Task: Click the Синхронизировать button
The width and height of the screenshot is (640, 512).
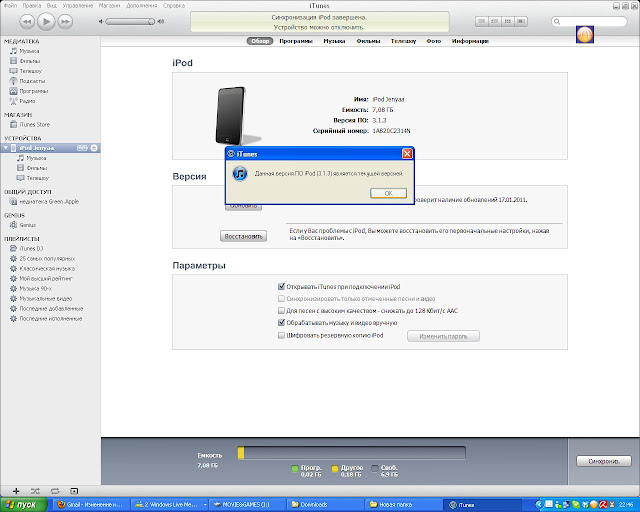Action: [x=604, y=461]
